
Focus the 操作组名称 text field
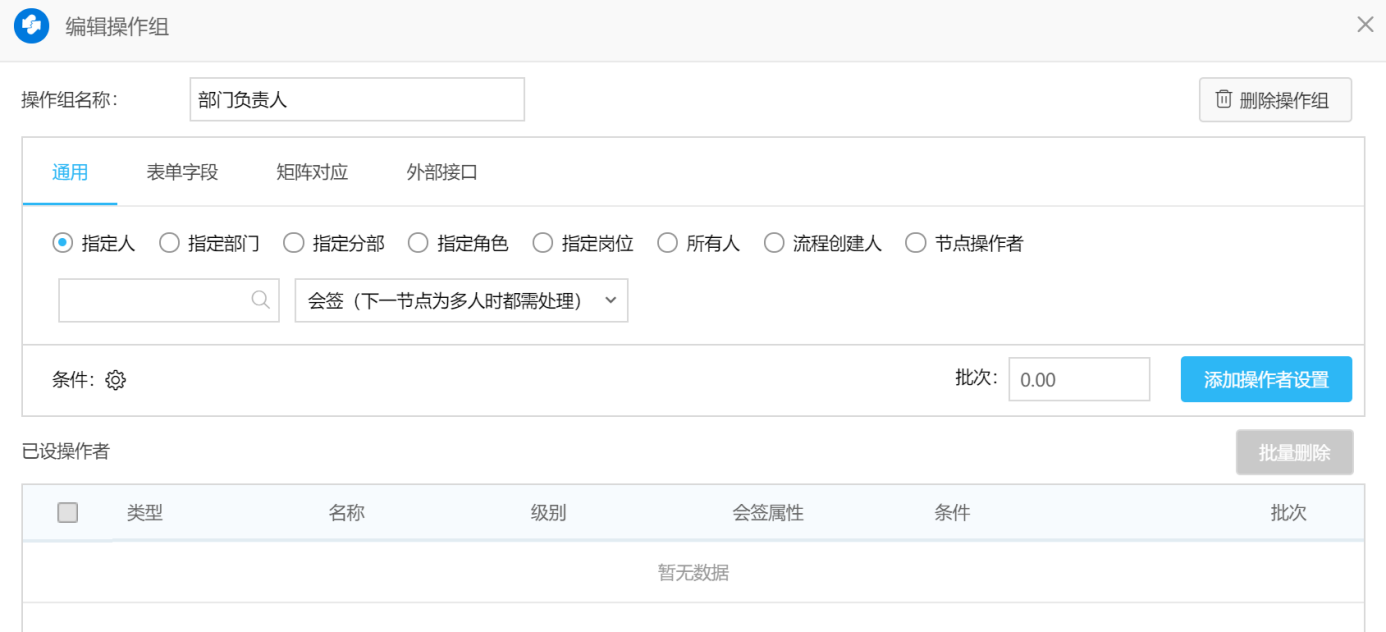coord(357,100)
